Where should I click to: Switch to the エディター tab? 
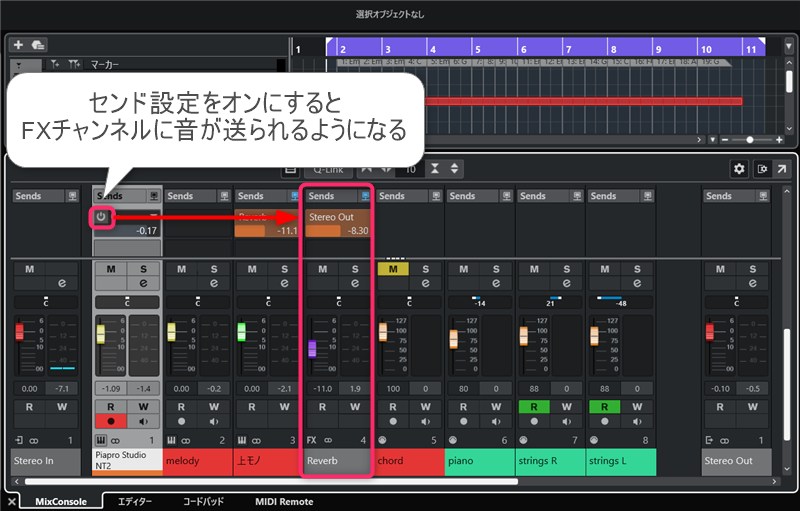click(x=134, y=502)
